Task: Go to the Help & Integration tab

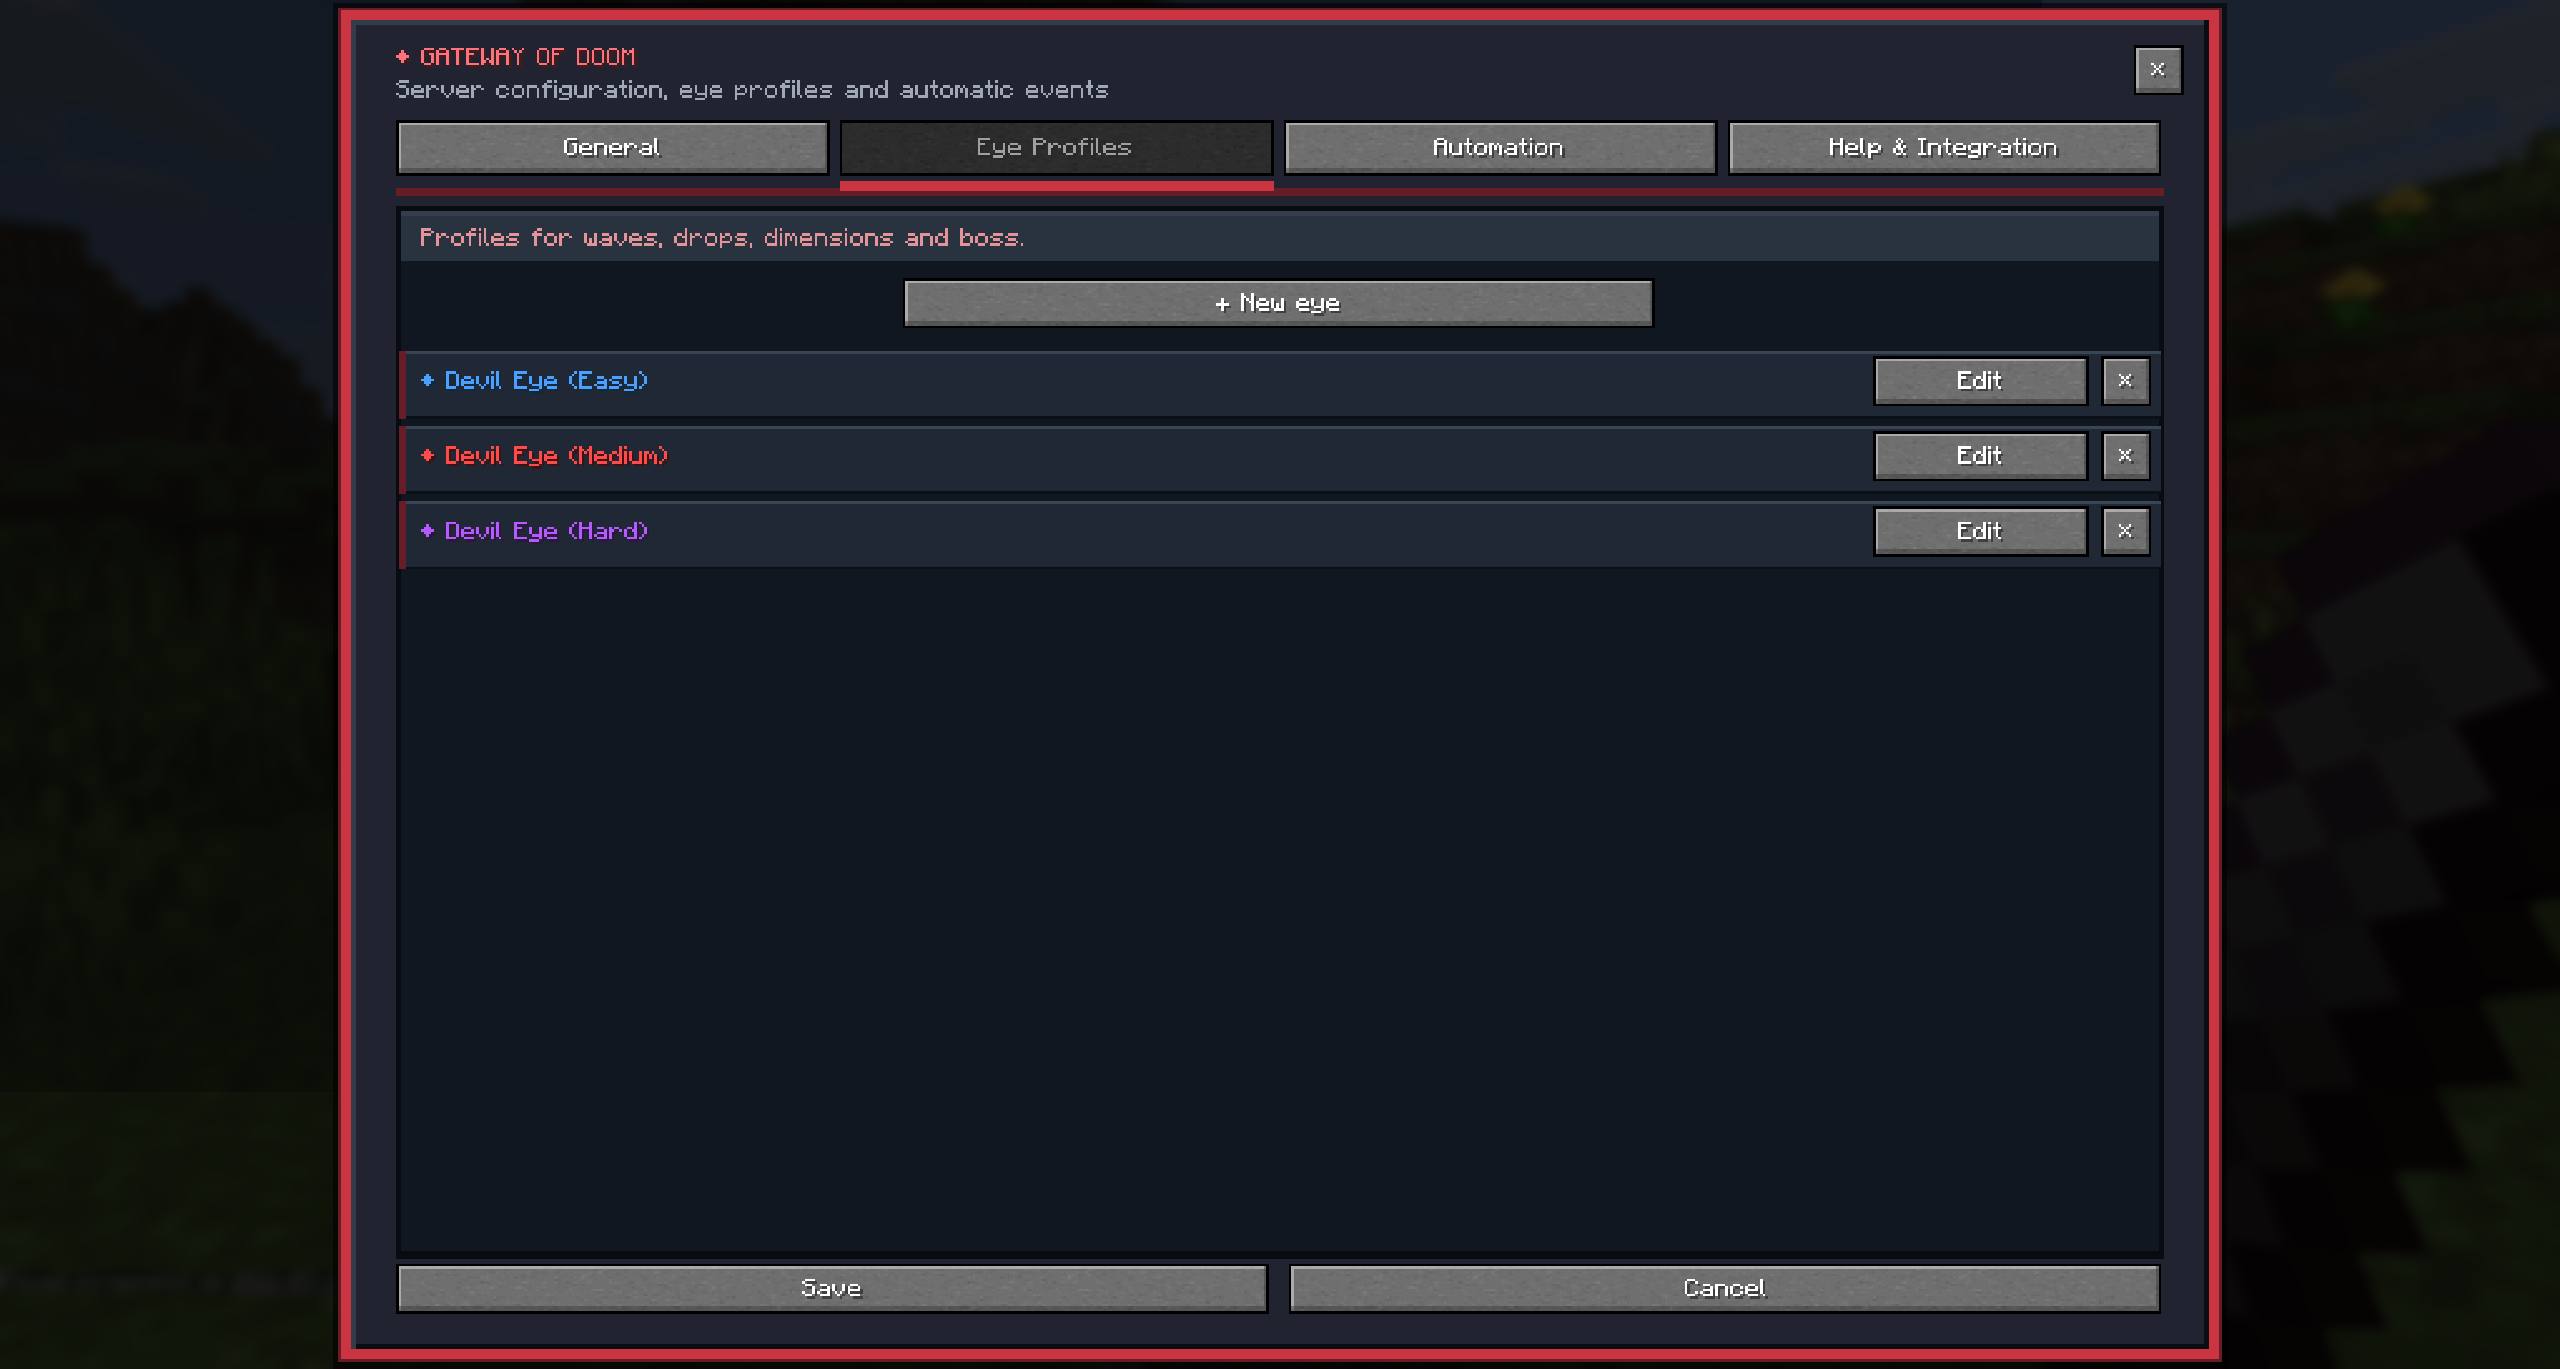Action: click(x=1943, y=148)
